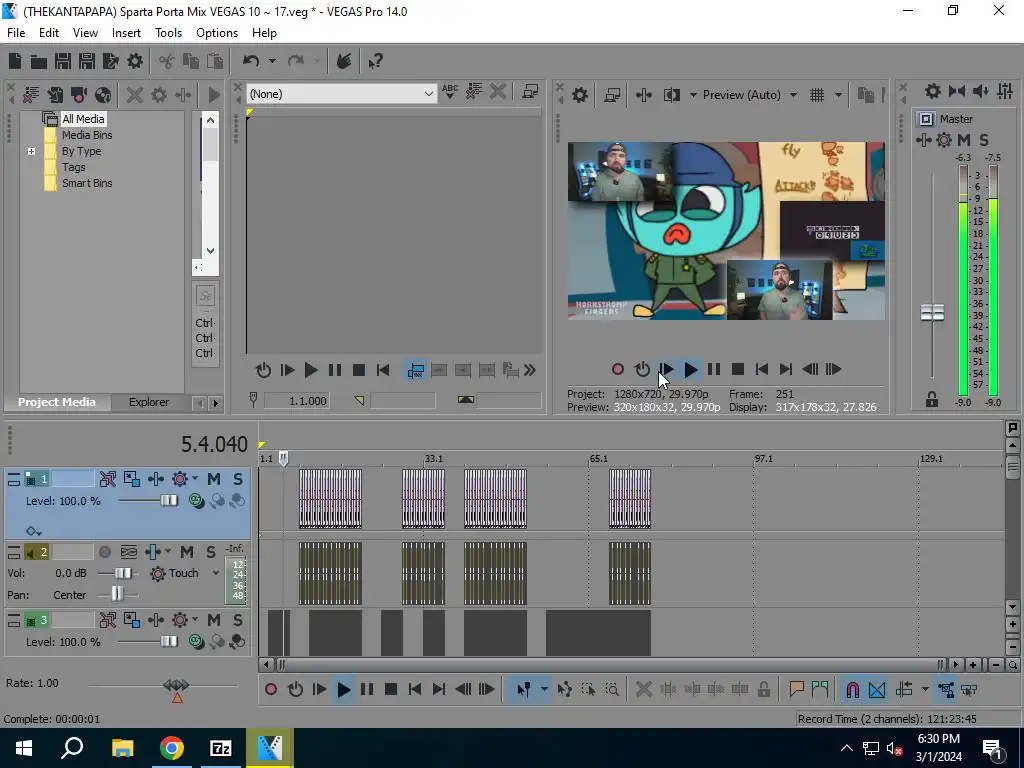Viewport: 1024px width, 768px height.
Task: Click Stop in timeline transport bar
Action: [x=391, y=689]
